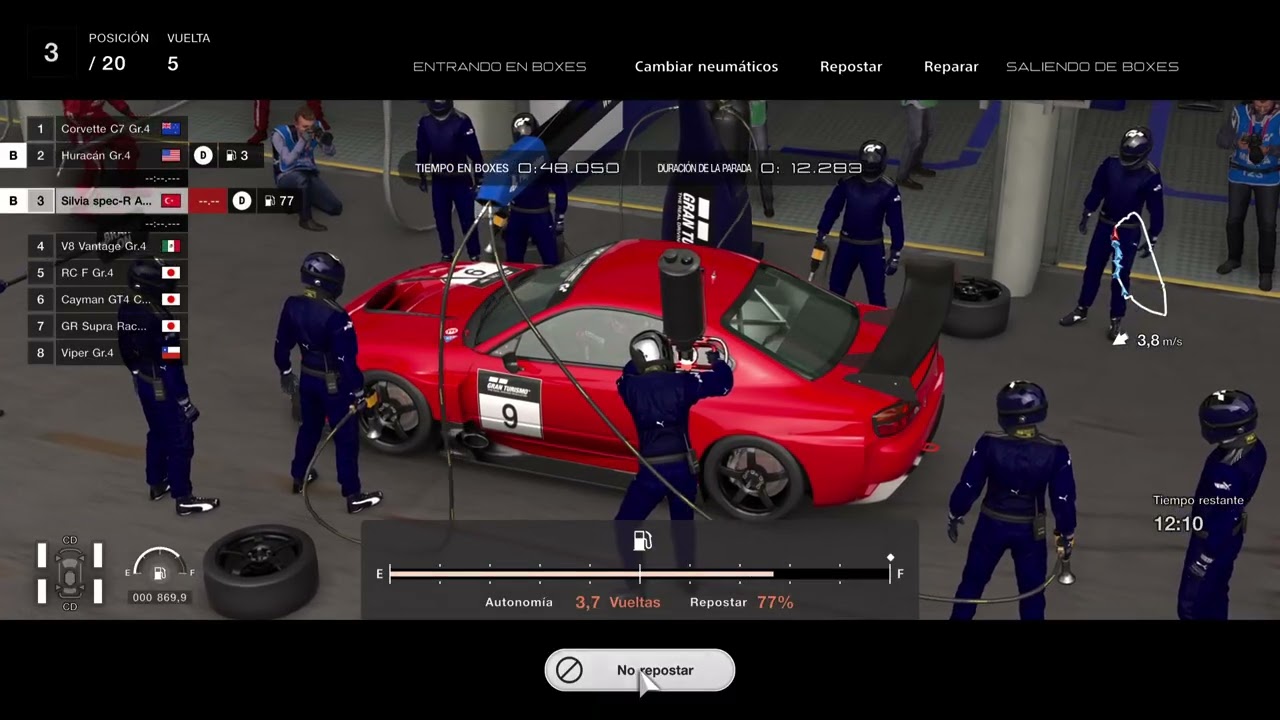The width and height of the screenshot is (1280, 720).
Task: Select the Cambiar neumáticos pit step
Action: (706, 67)
